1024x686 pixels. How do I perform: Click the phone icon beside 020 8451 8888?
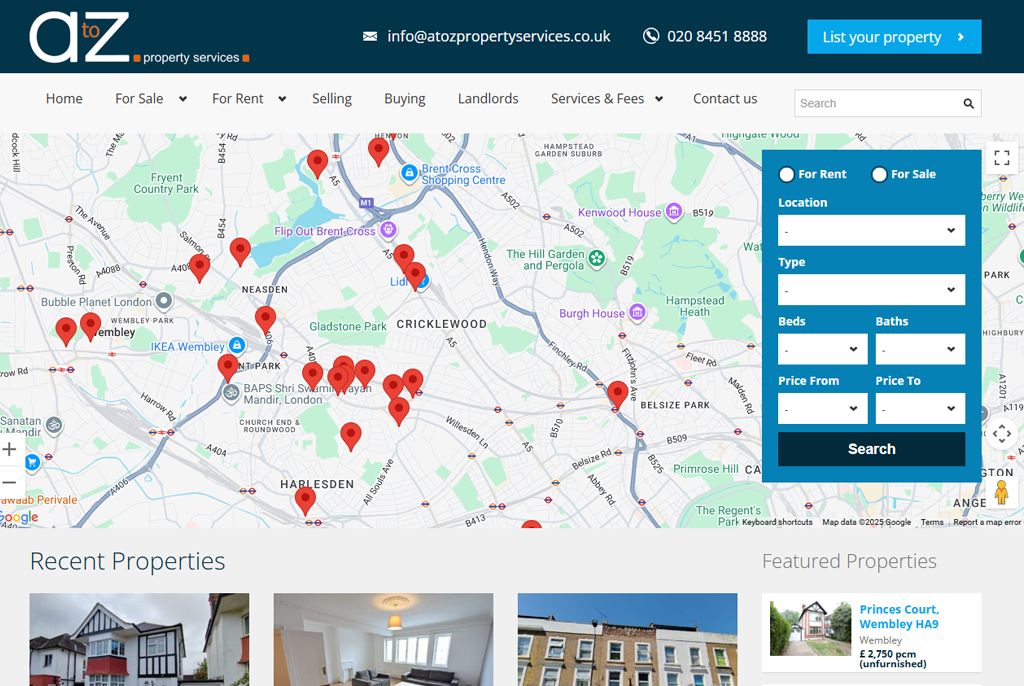point(650,36)
